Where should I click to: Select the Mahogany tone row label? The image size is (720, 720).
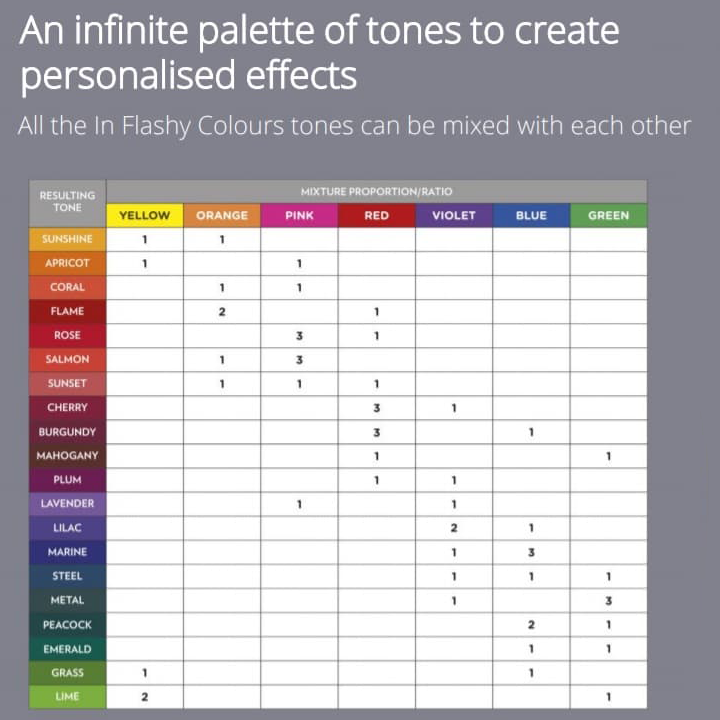coord(68,456)
